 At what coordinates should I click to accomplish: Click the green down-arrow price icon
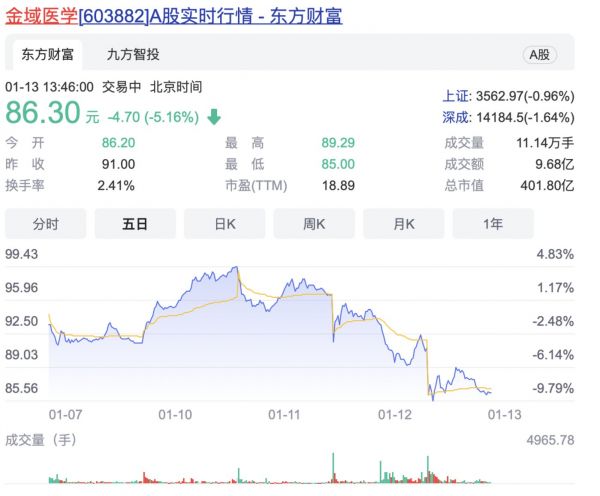click(214, 117)
